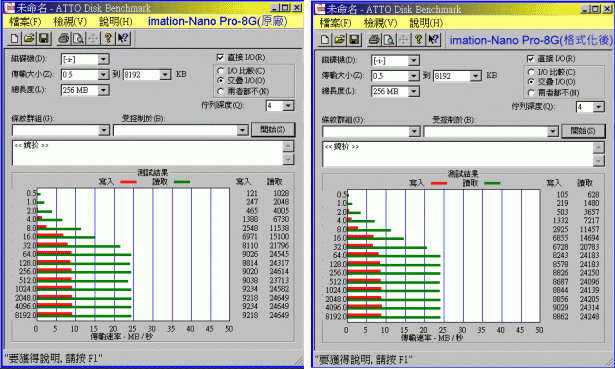The image size is (615, 369).
Task: Click Print Preview icon in right window toolbar
Action: pyautogui.click(x=389, y=40)
